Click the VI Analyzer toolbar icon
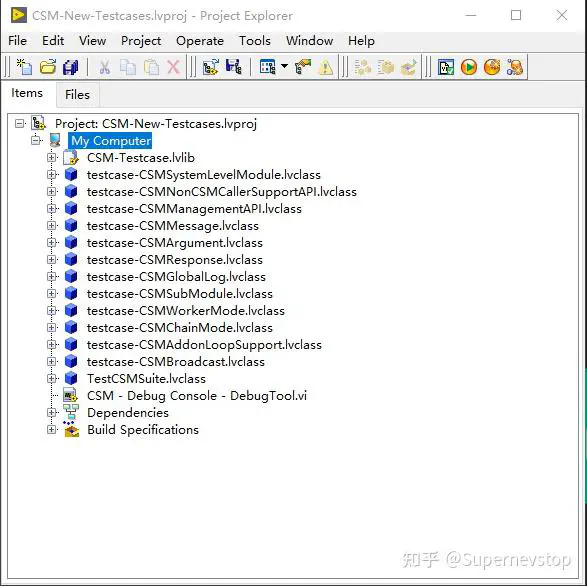The width and height of the screenshot is (587, 586). pos(446,67)
